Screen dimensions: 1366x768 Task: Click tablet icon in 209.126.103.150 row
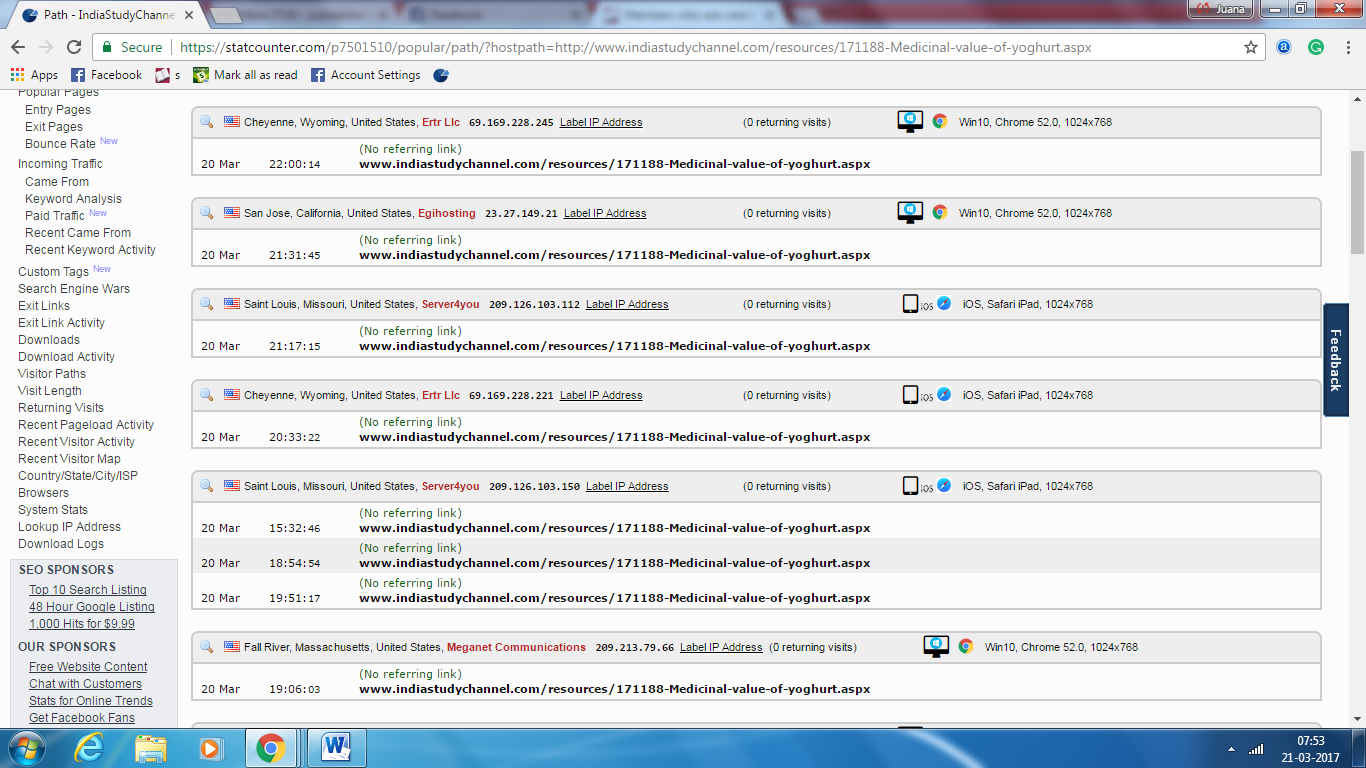(x=910, y=486)
